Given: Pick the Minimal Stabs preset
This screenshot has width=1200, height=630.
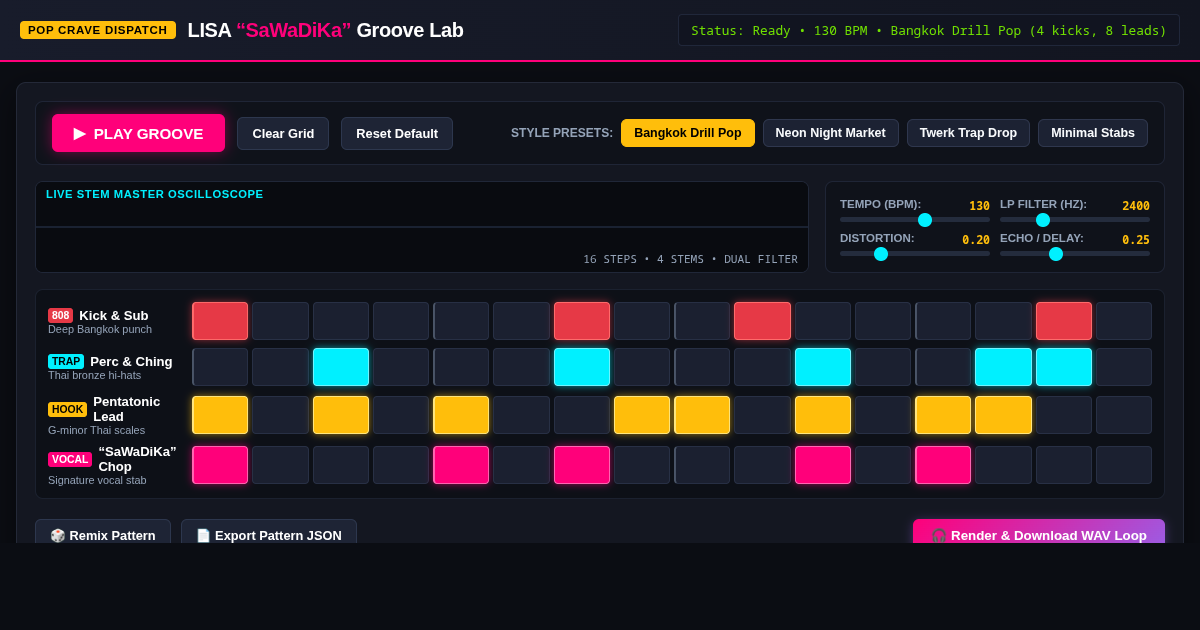Looking at the screenshot, I should (1093, 133).
